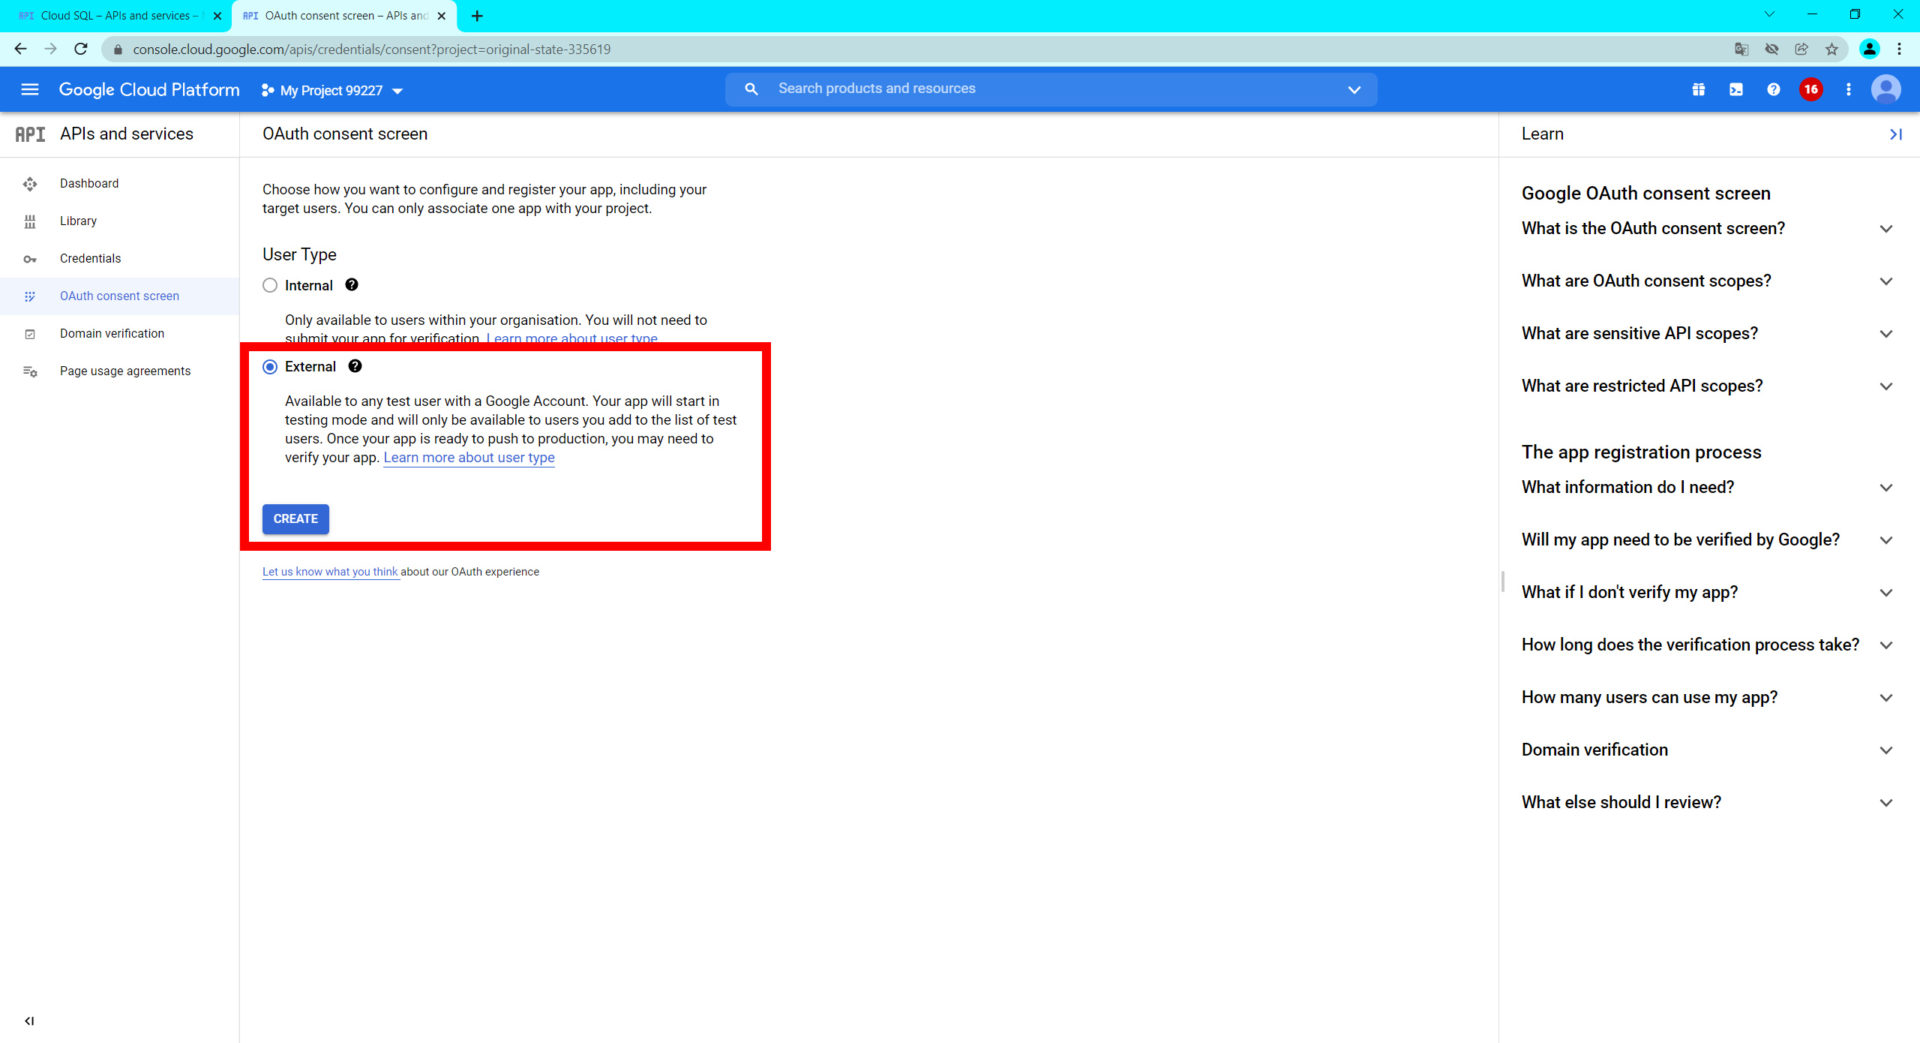
Task: Open Page usage agreements in the sidebar
Action: pyautogui.click(x=119, y=371)
